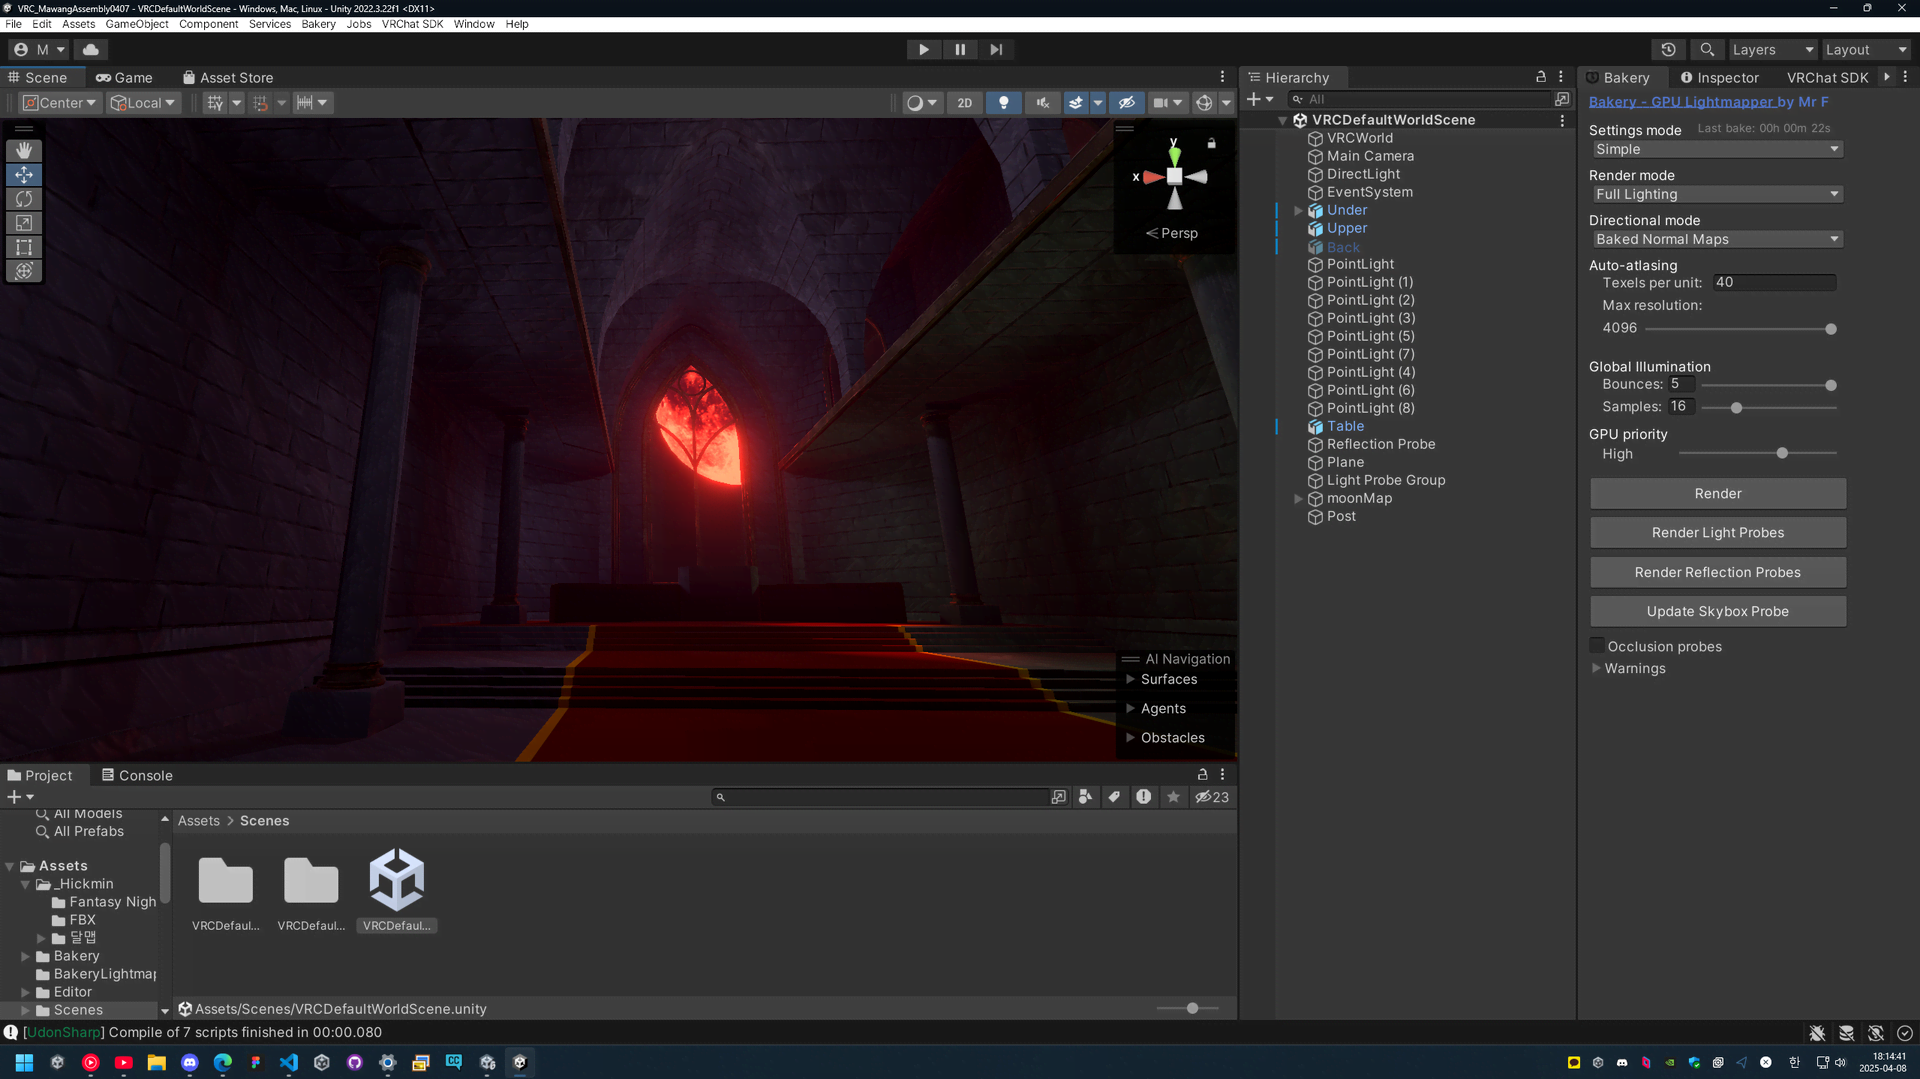Open Unity cloud services icon

click(91, 49)
